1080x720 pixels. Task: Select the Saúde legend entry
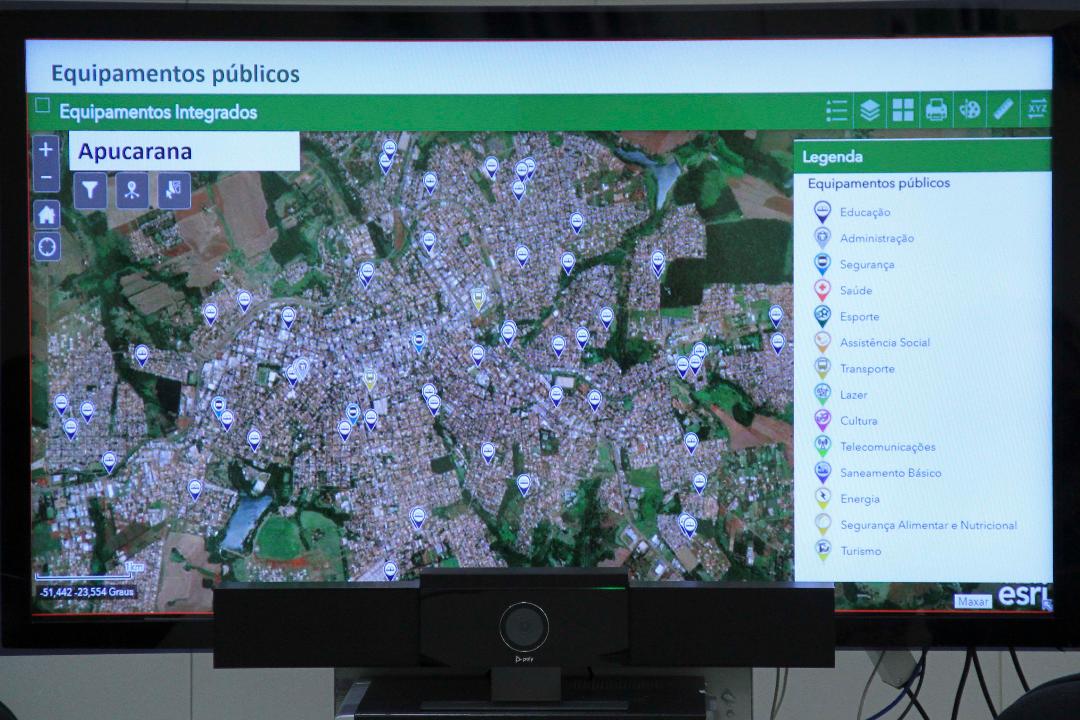(855, 291)
